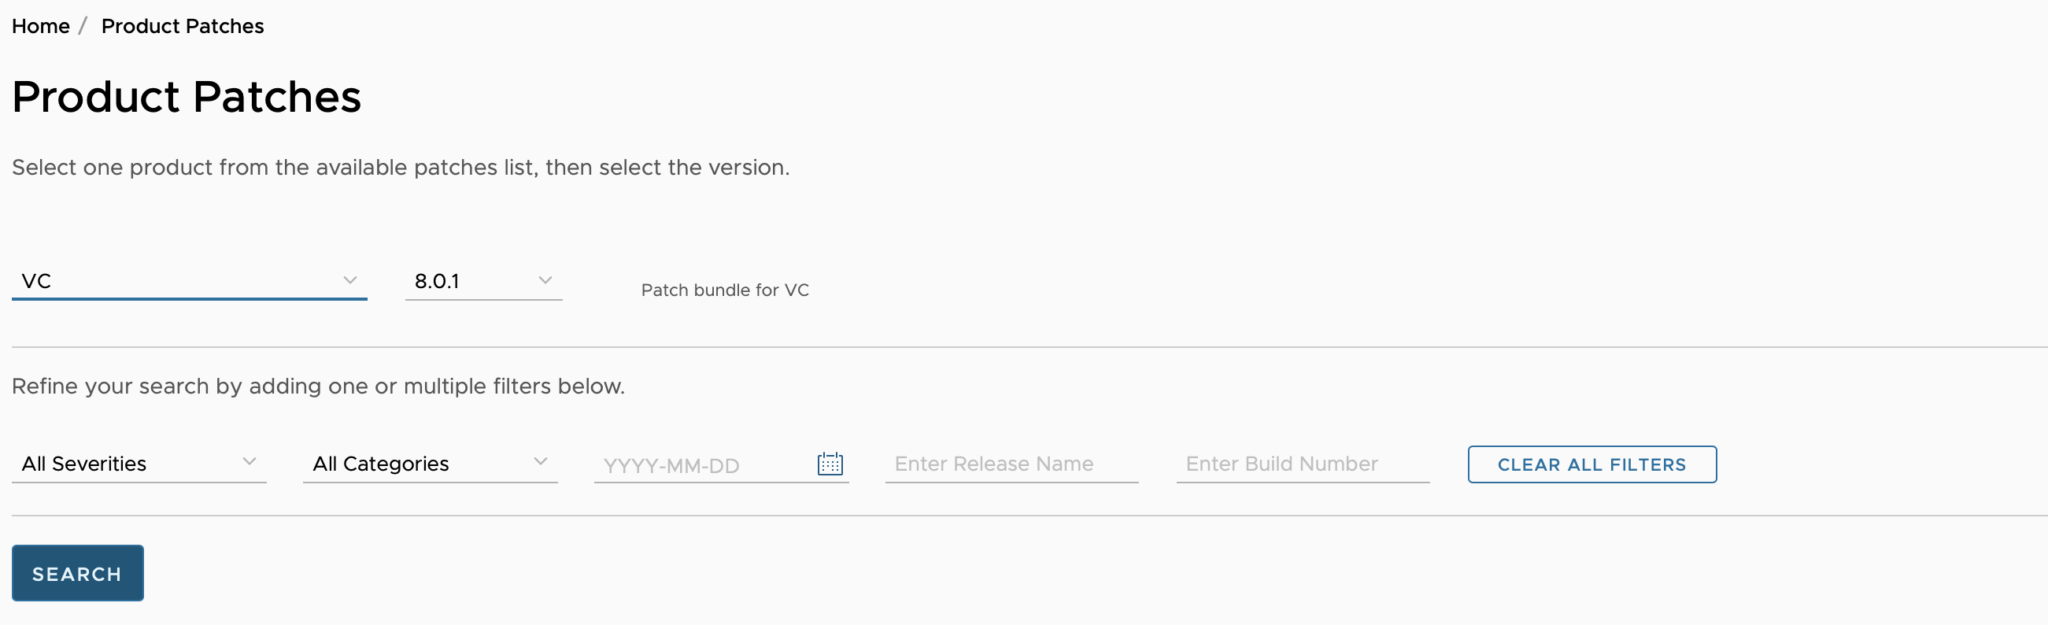Viewport: 2048px width, 625px height.
Task: Click the Patch bundle for VC label
Action: click(x=724, y=290)
